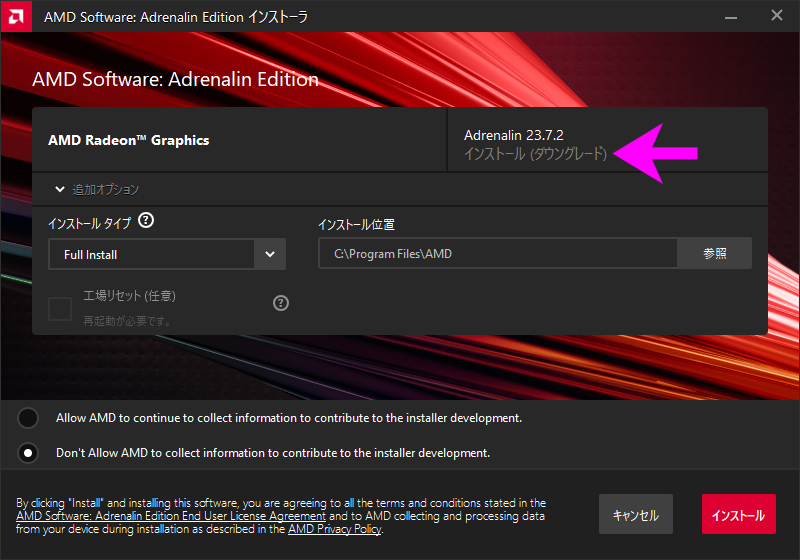Viewport: 800px width, 560px height.
Task: Click the install location path field
Action: 498,253
